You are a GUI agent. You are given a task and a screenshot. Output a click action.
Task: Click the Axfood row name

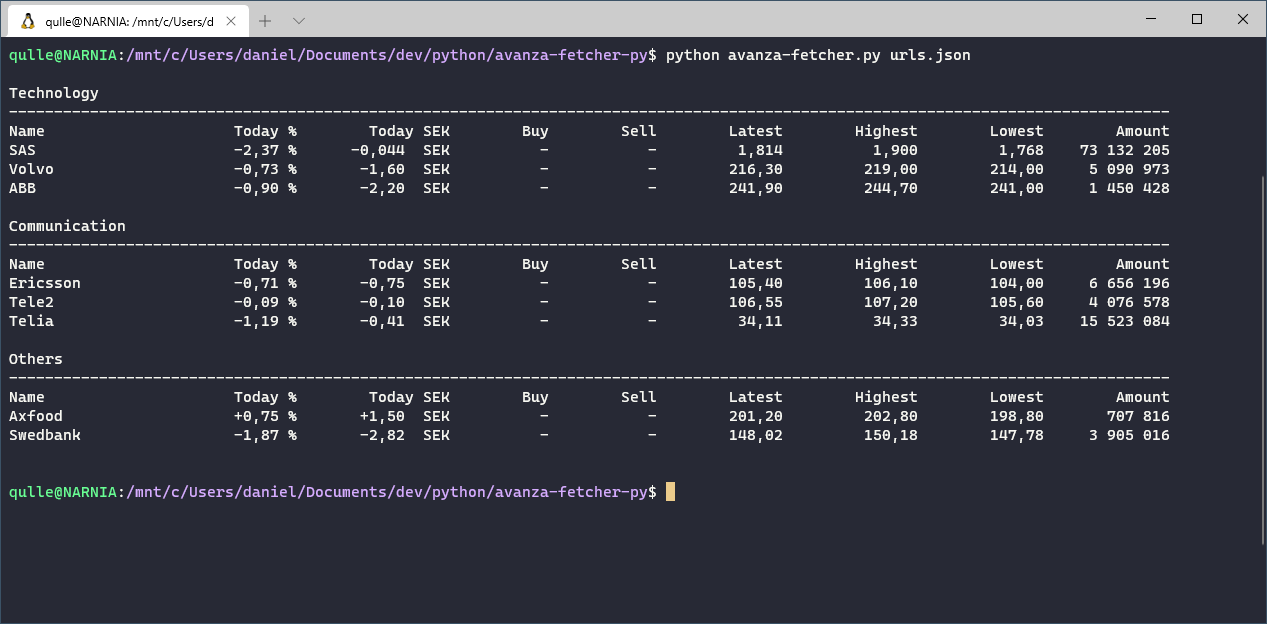(36, 416)
